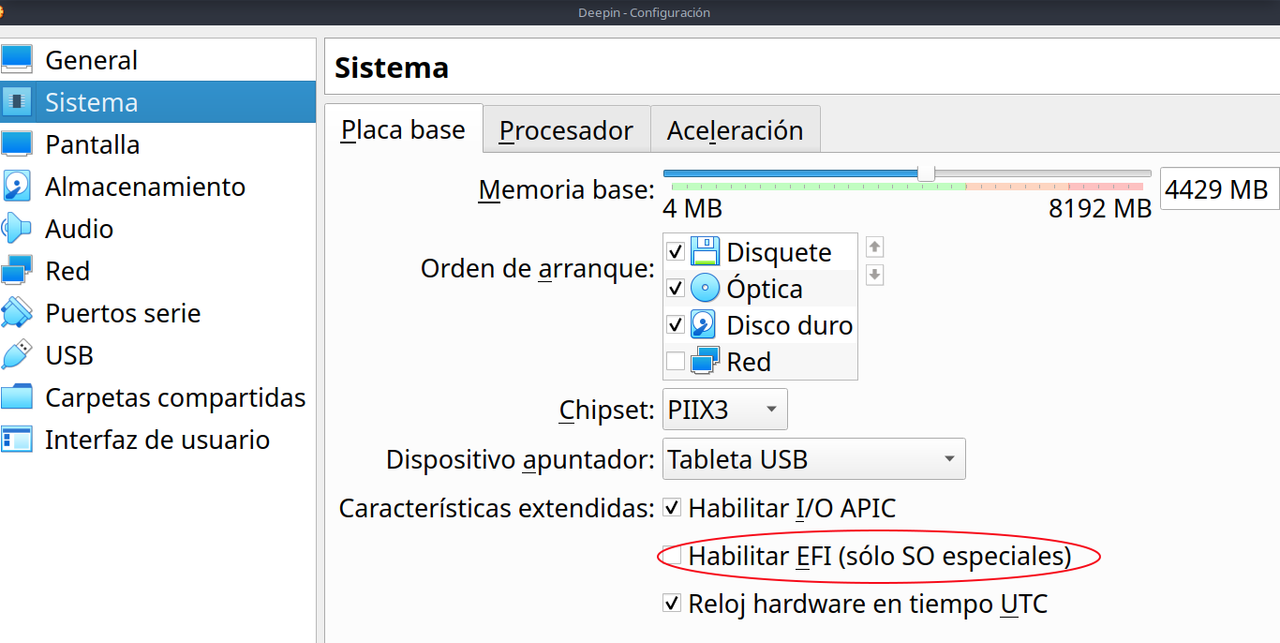Open the Audio speaker icon
This screenshot has height=643, width=1280.
coord(17,228)
